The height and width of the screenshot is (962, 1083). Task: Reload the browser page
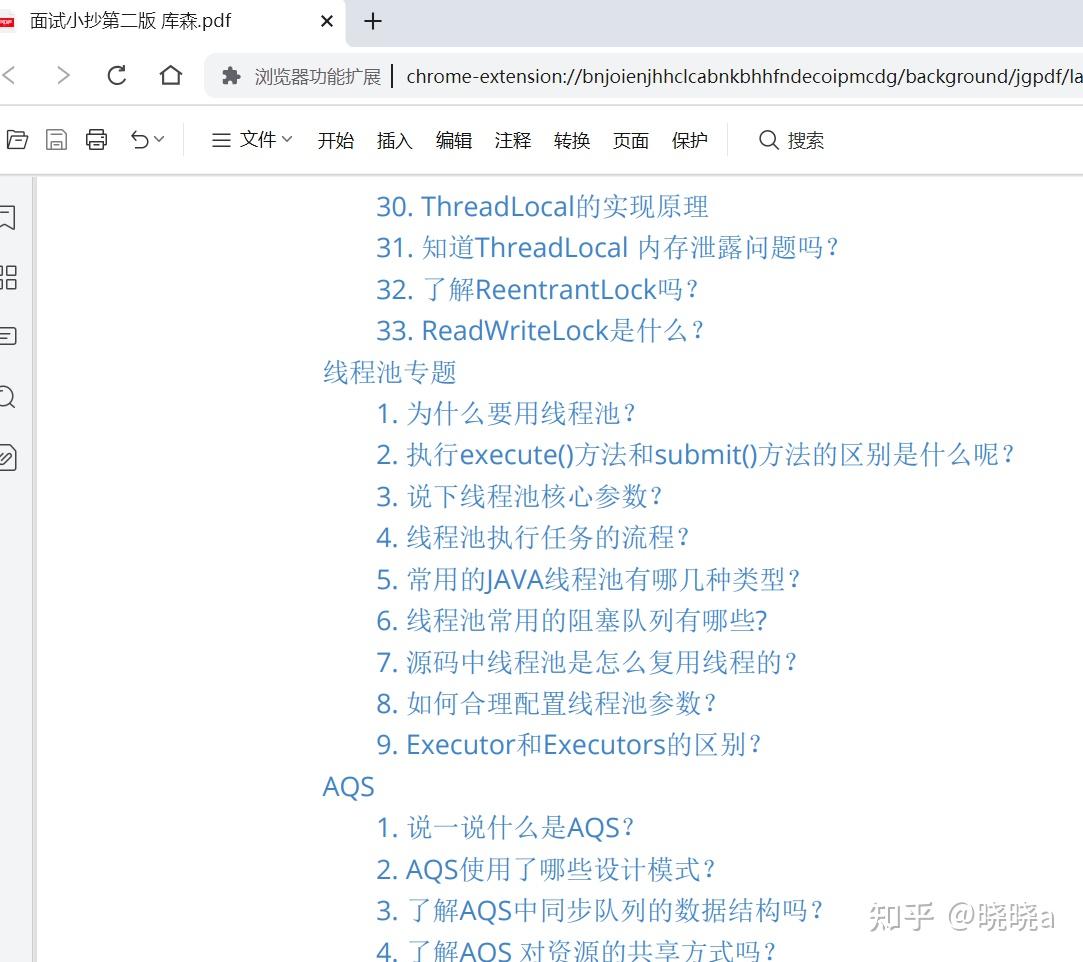point(117,75)
